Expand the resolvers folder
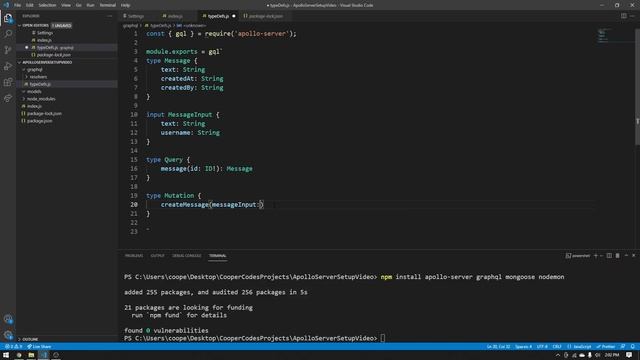Screen dimensions: 640x360 tap(67, 77)
